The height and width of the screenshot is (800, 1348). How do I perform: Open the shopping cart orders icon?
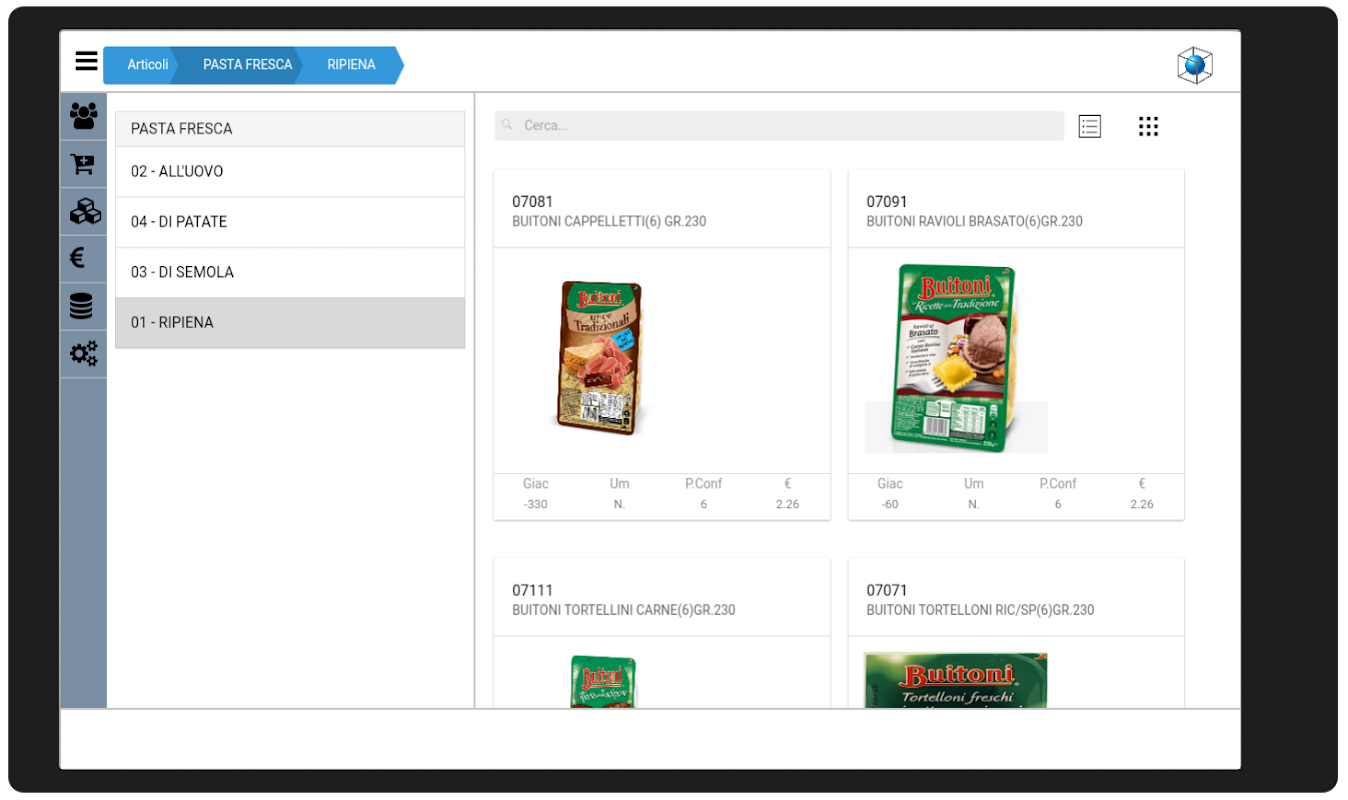point(83,164)
